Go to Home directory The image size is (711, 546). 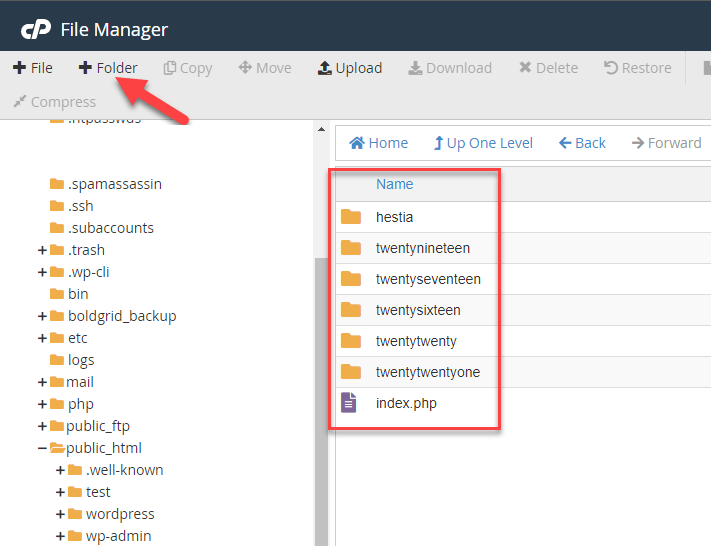pyautogui.click(x=378, y=143)
